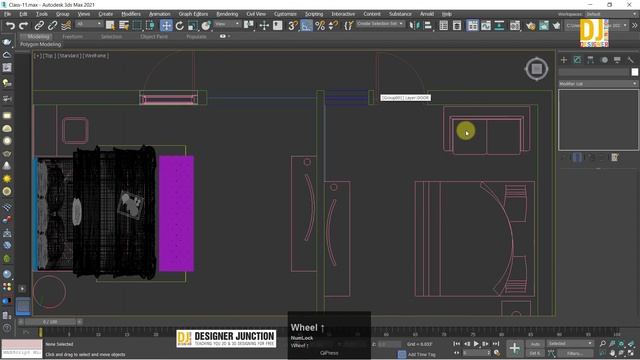Open the Select by Name dialog
The height and width of the screenshot is (360, 640).
[124, 26]
